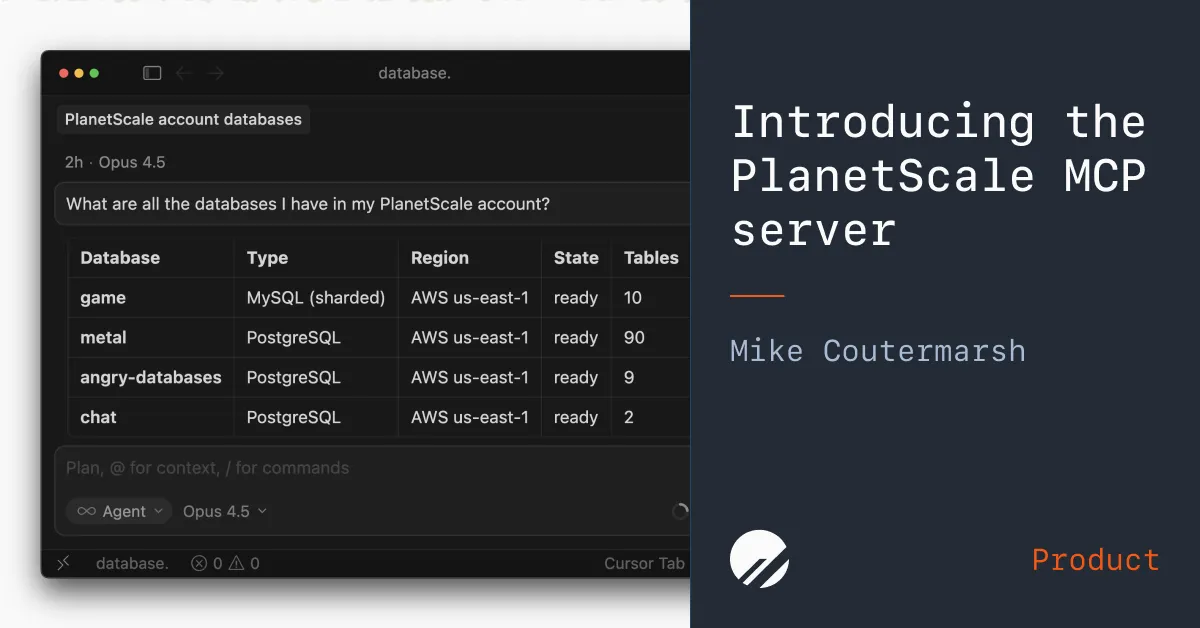Click the metal row PostgreSQL cell
Screen dimensions: 1200x628
coord(294,338)
